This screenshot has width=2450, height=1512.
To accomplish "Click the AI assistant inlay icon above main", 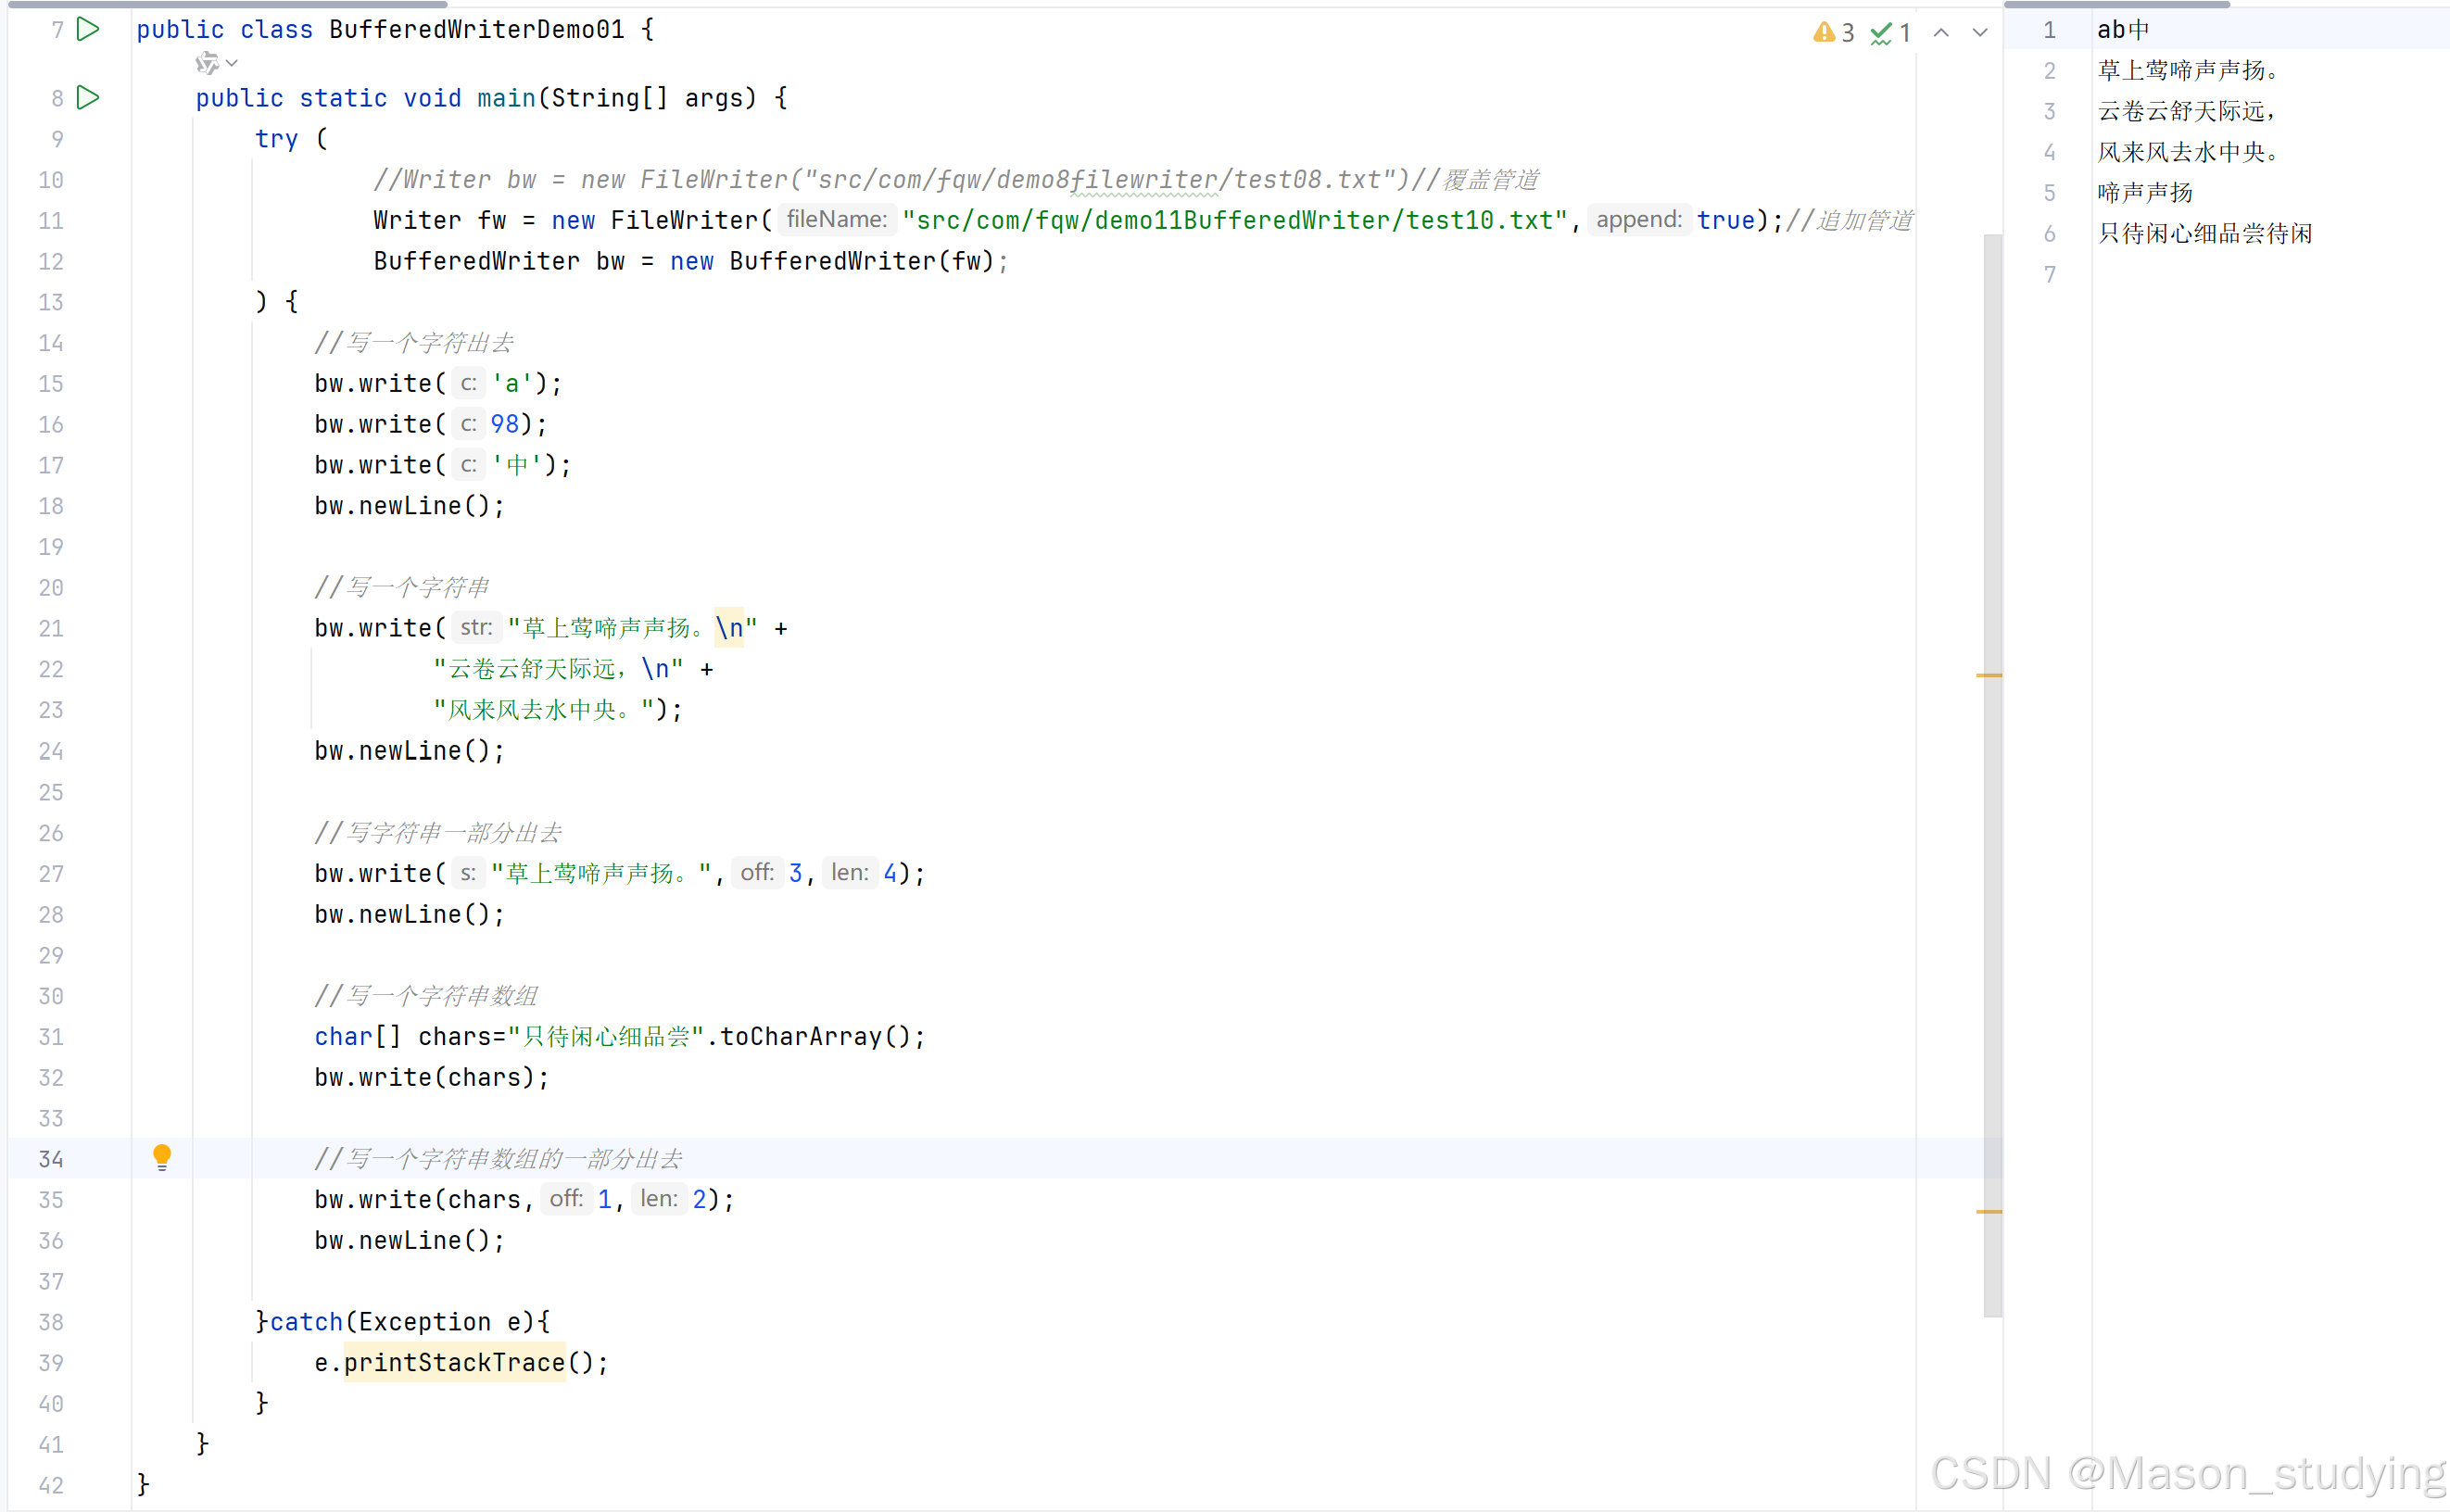I will tap(206, 64).
